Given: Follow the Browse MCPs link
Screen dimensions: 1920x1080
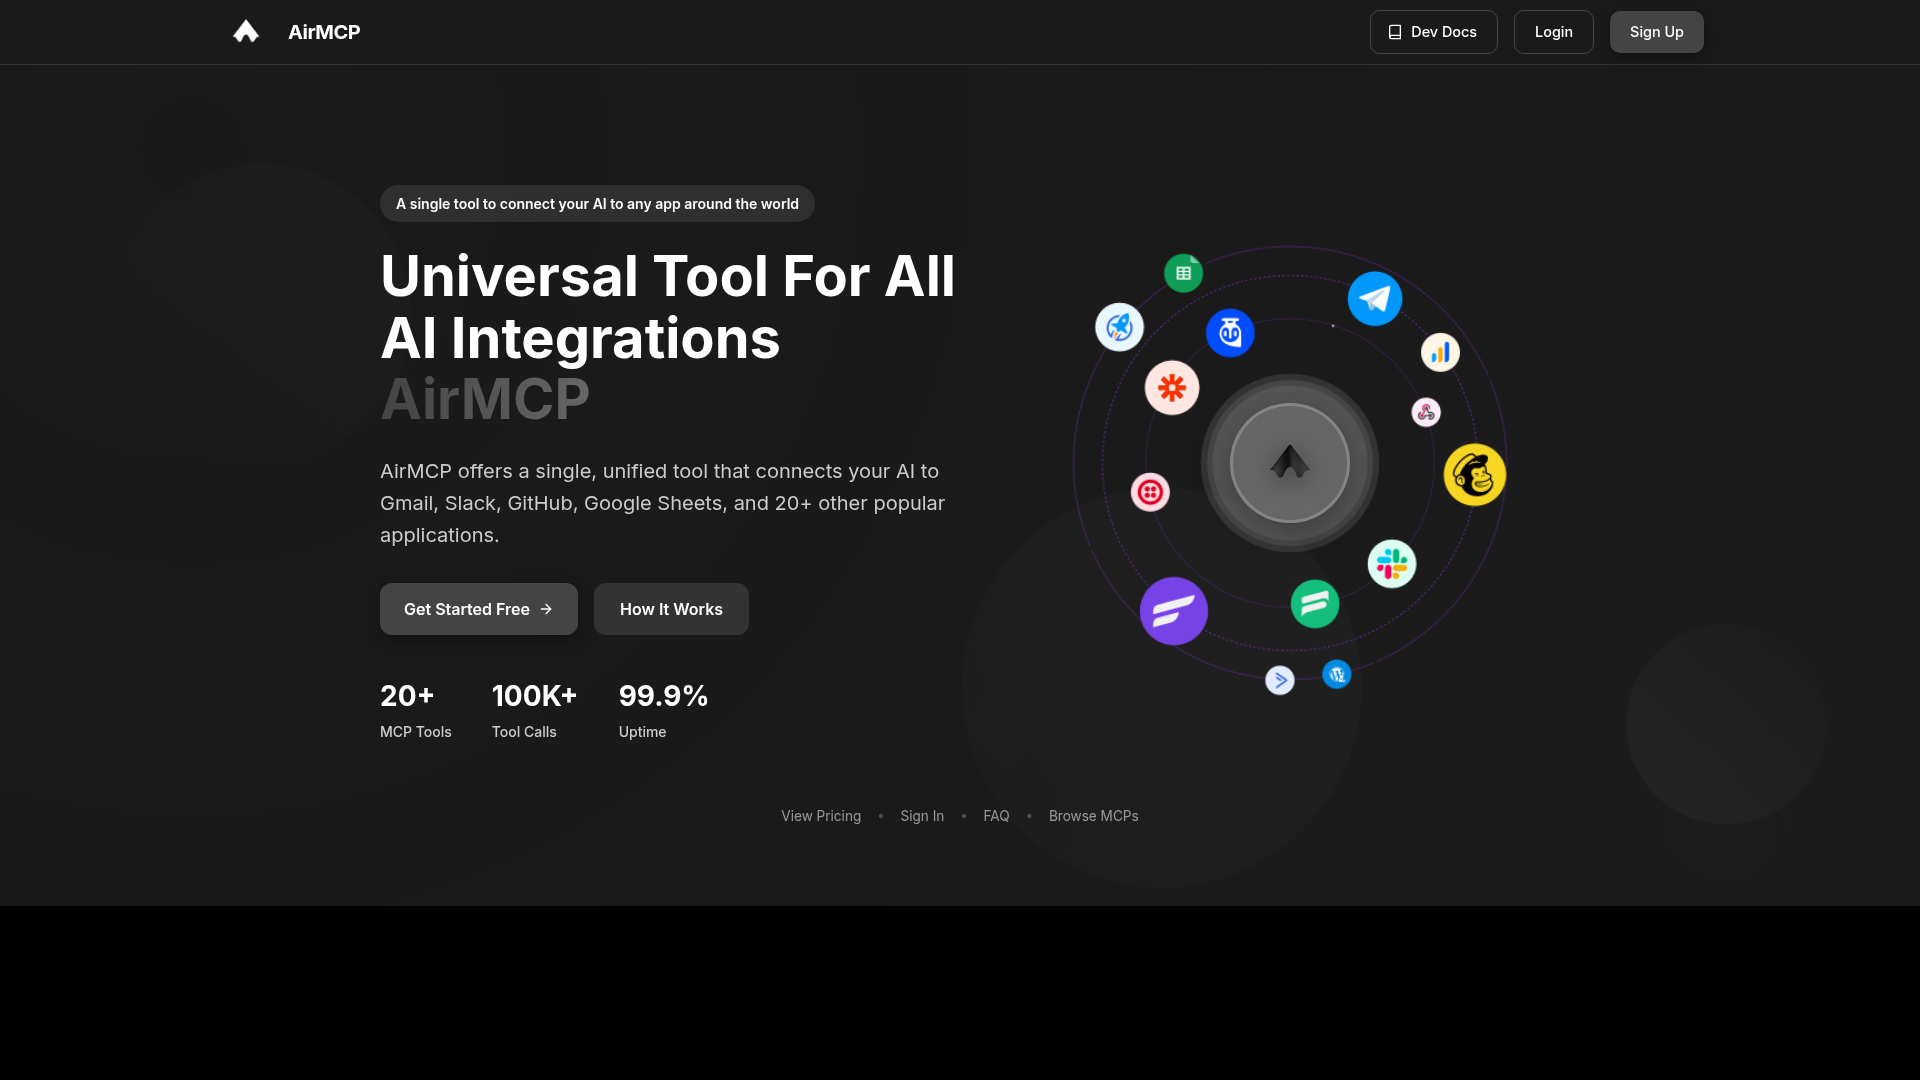Looking at the screenshot, I should pyautogui.click(x=1093, y=816).
